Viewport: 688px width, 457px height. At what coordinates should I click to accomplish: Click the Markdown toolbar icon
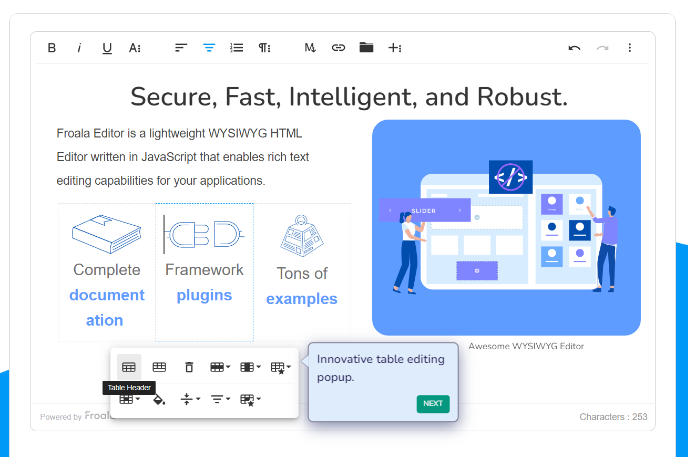pyautogui.click(x=310, y=48)
